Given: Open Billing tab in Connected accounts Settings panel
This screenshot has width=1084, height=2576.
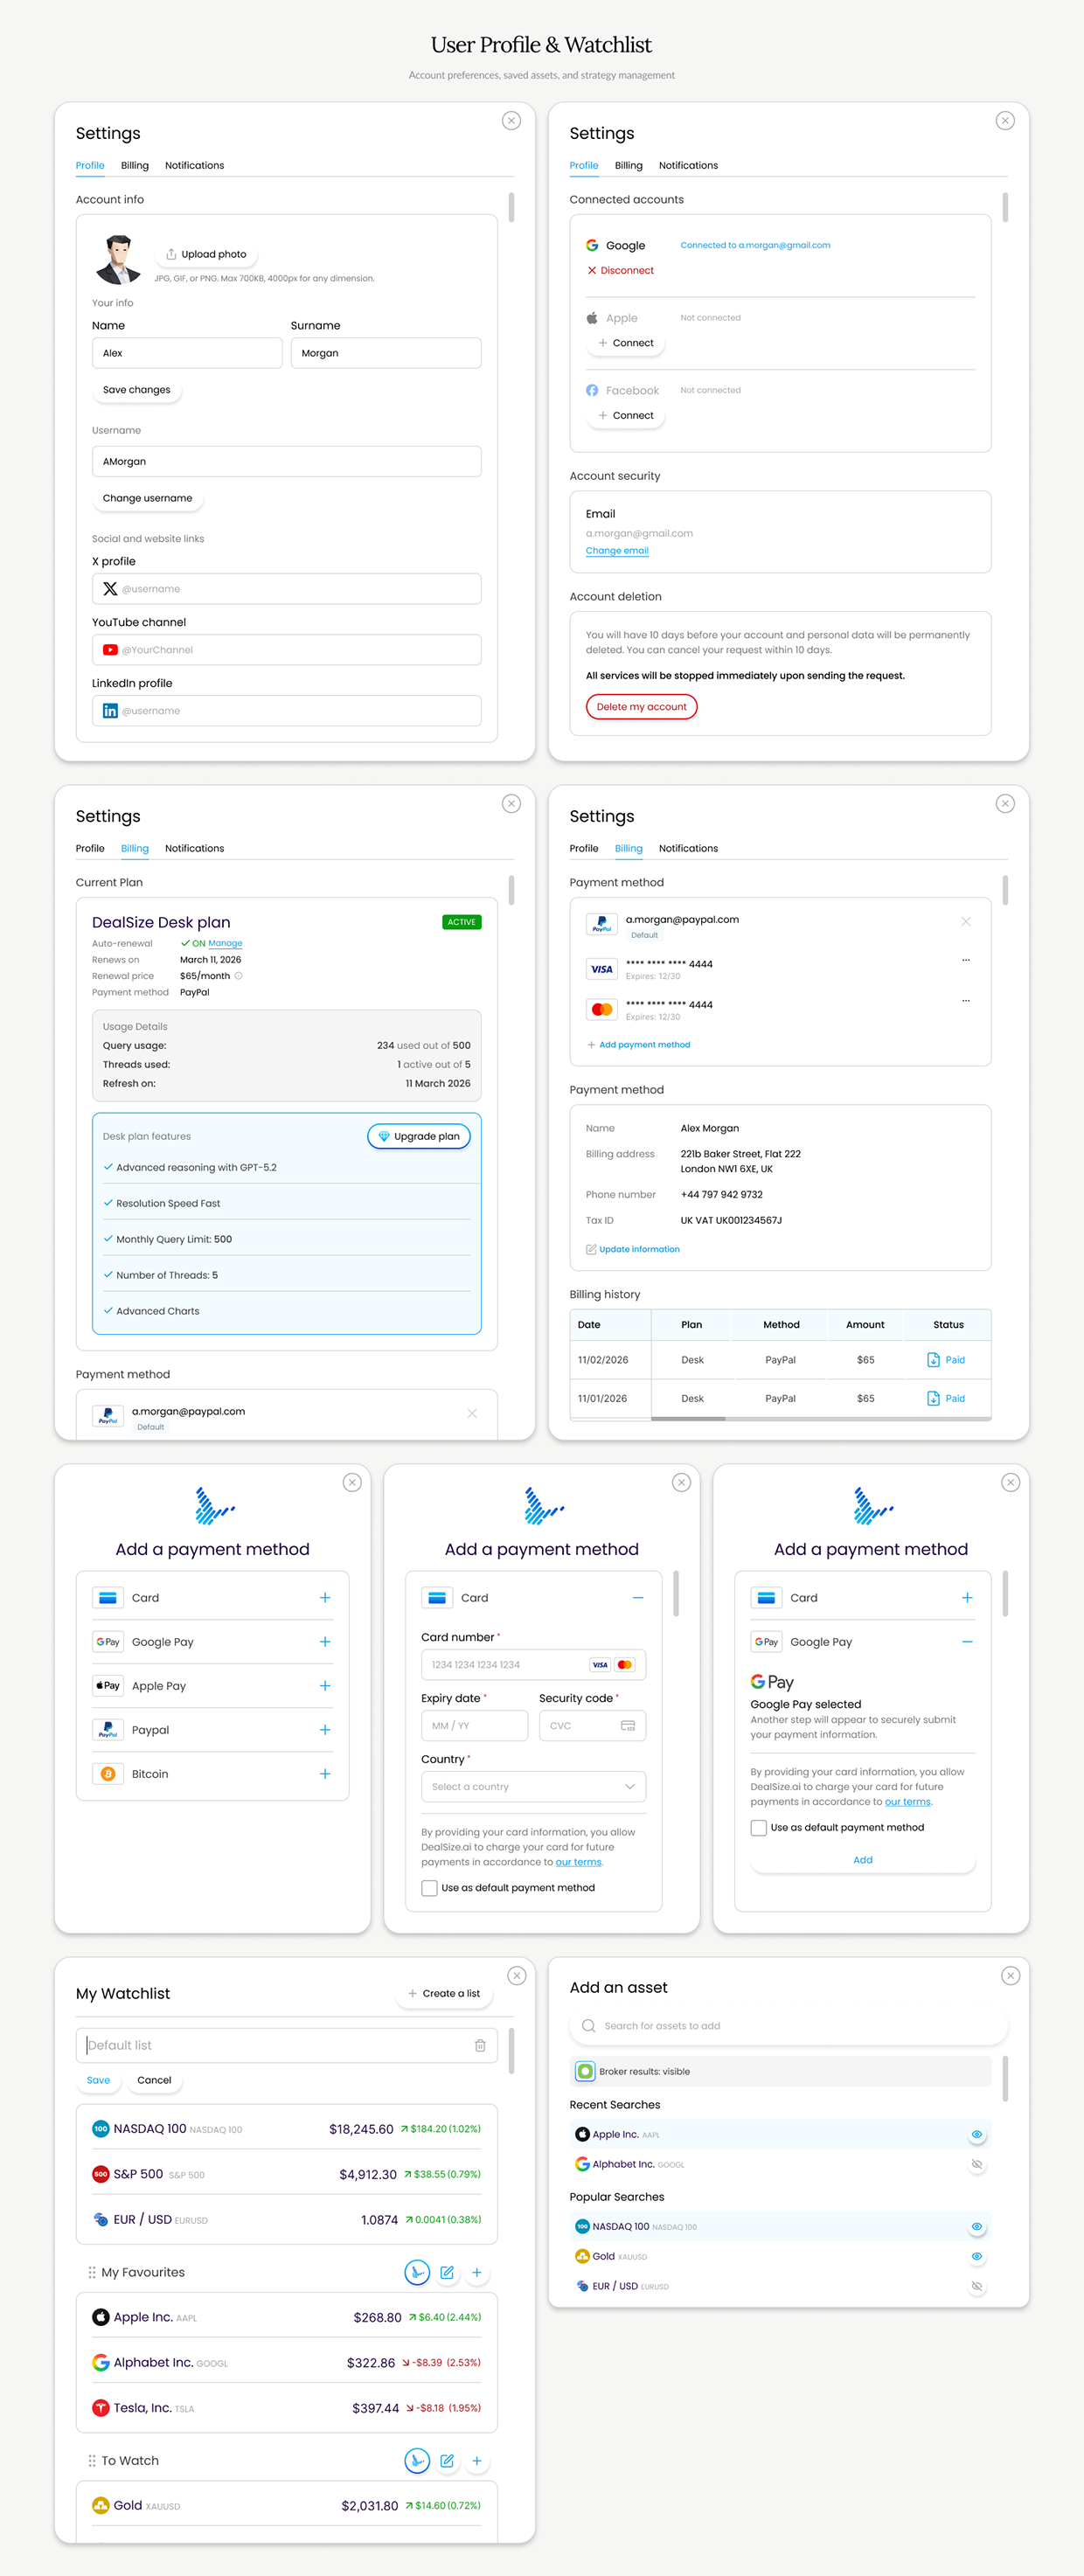Looking at the screenshot, I should pyautogui.click(x=628, y=165).
